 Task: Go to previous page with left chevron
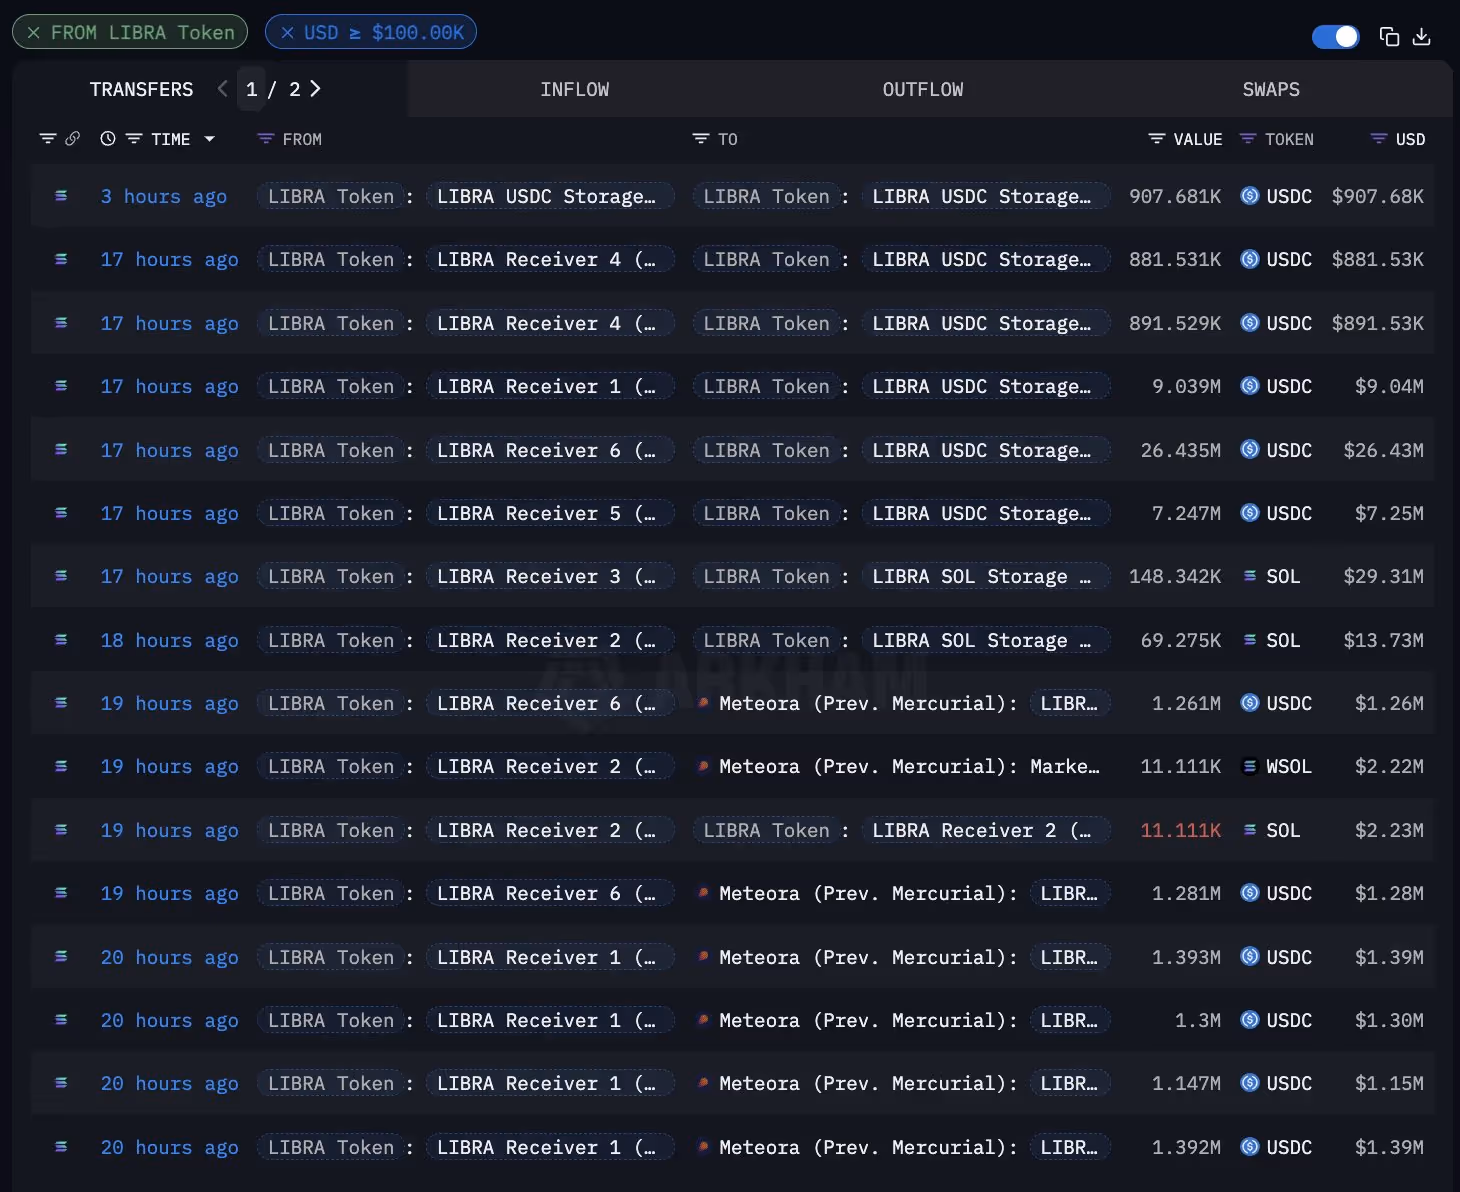pyautogui.click(x=222, y=89)
